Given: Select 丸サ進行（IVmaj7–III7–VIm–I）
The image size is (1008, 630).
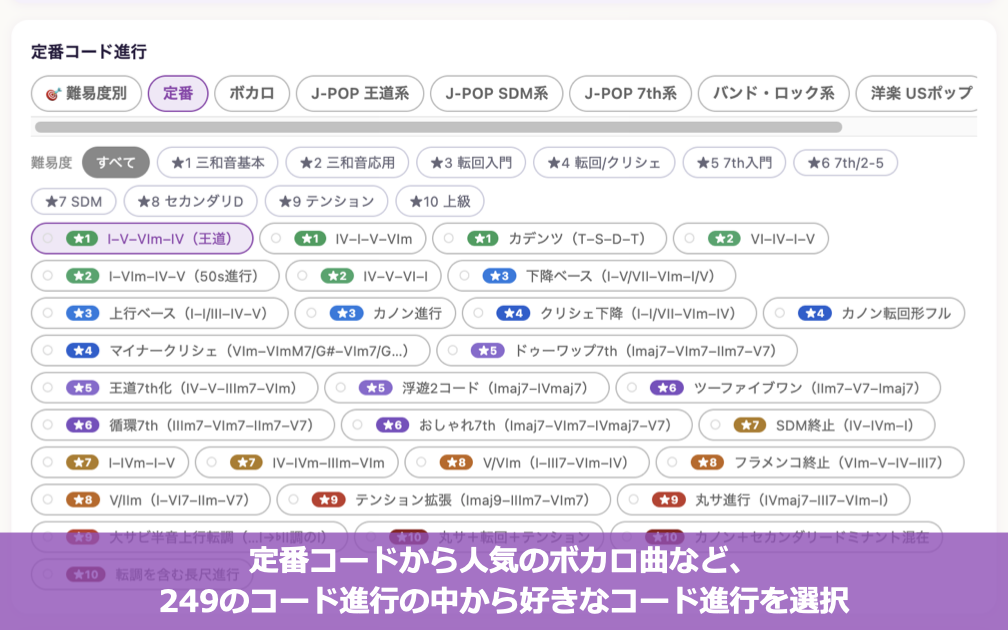Looking at the screenshot, I should coord(764,500).
